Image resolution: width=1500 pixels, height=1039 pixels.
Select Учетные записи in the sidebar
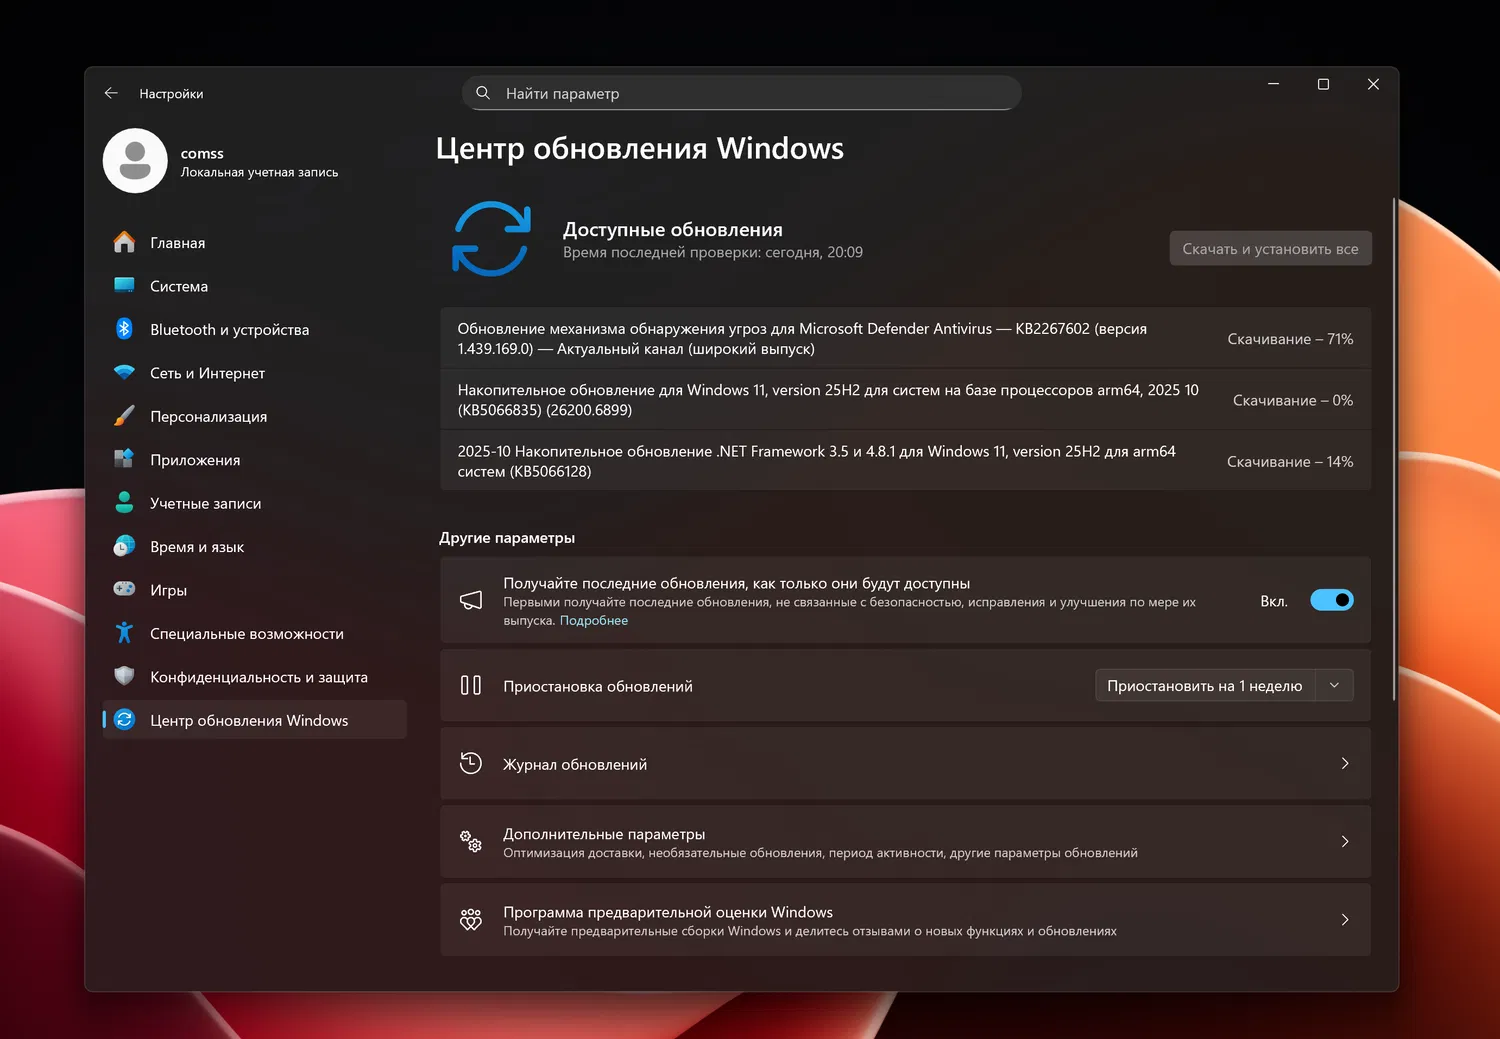click(x=255, y=503)
